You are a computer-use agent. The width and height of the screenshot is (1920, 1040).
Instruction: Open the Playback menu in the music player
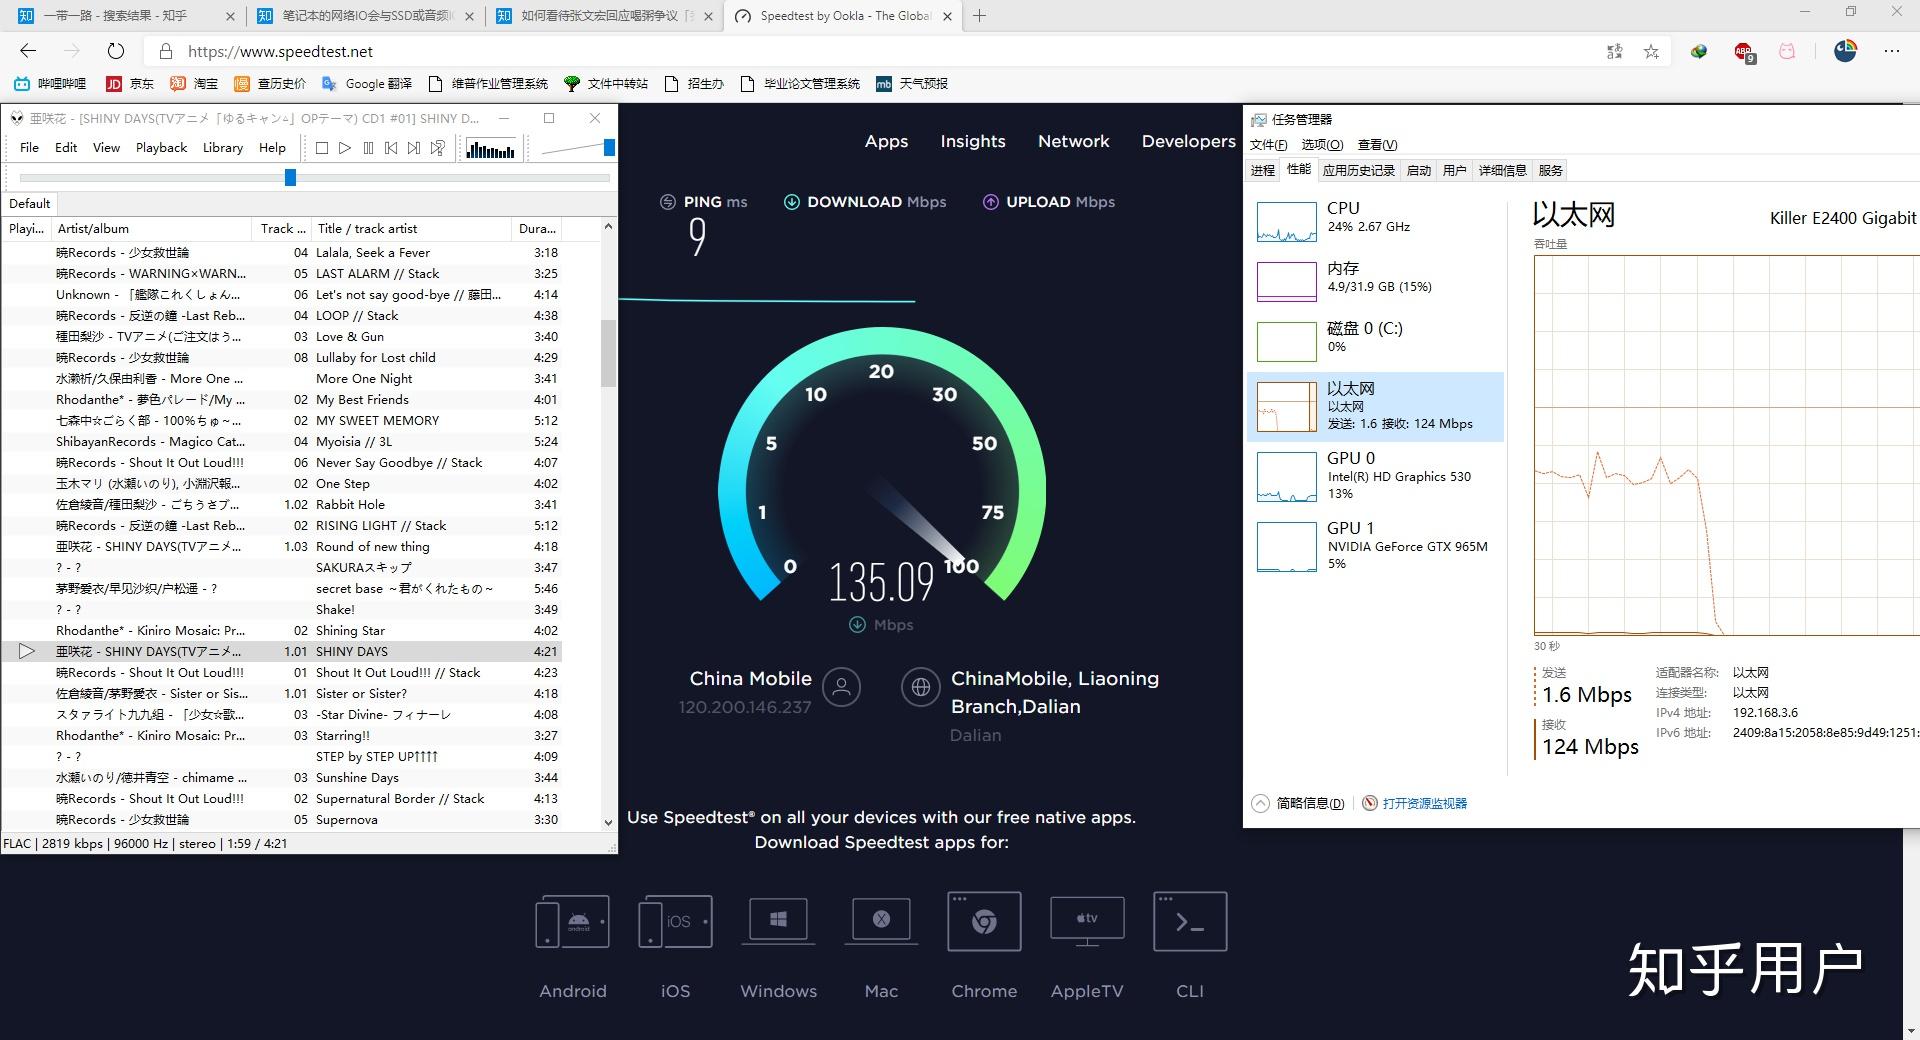(161, 147)
